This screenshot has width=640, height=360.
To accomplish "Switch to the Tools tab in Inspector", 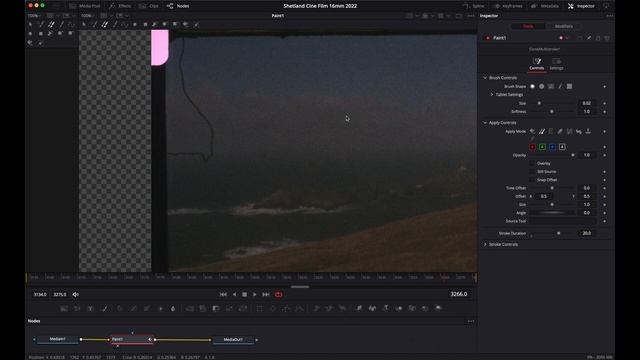I will tap(528, 26).
